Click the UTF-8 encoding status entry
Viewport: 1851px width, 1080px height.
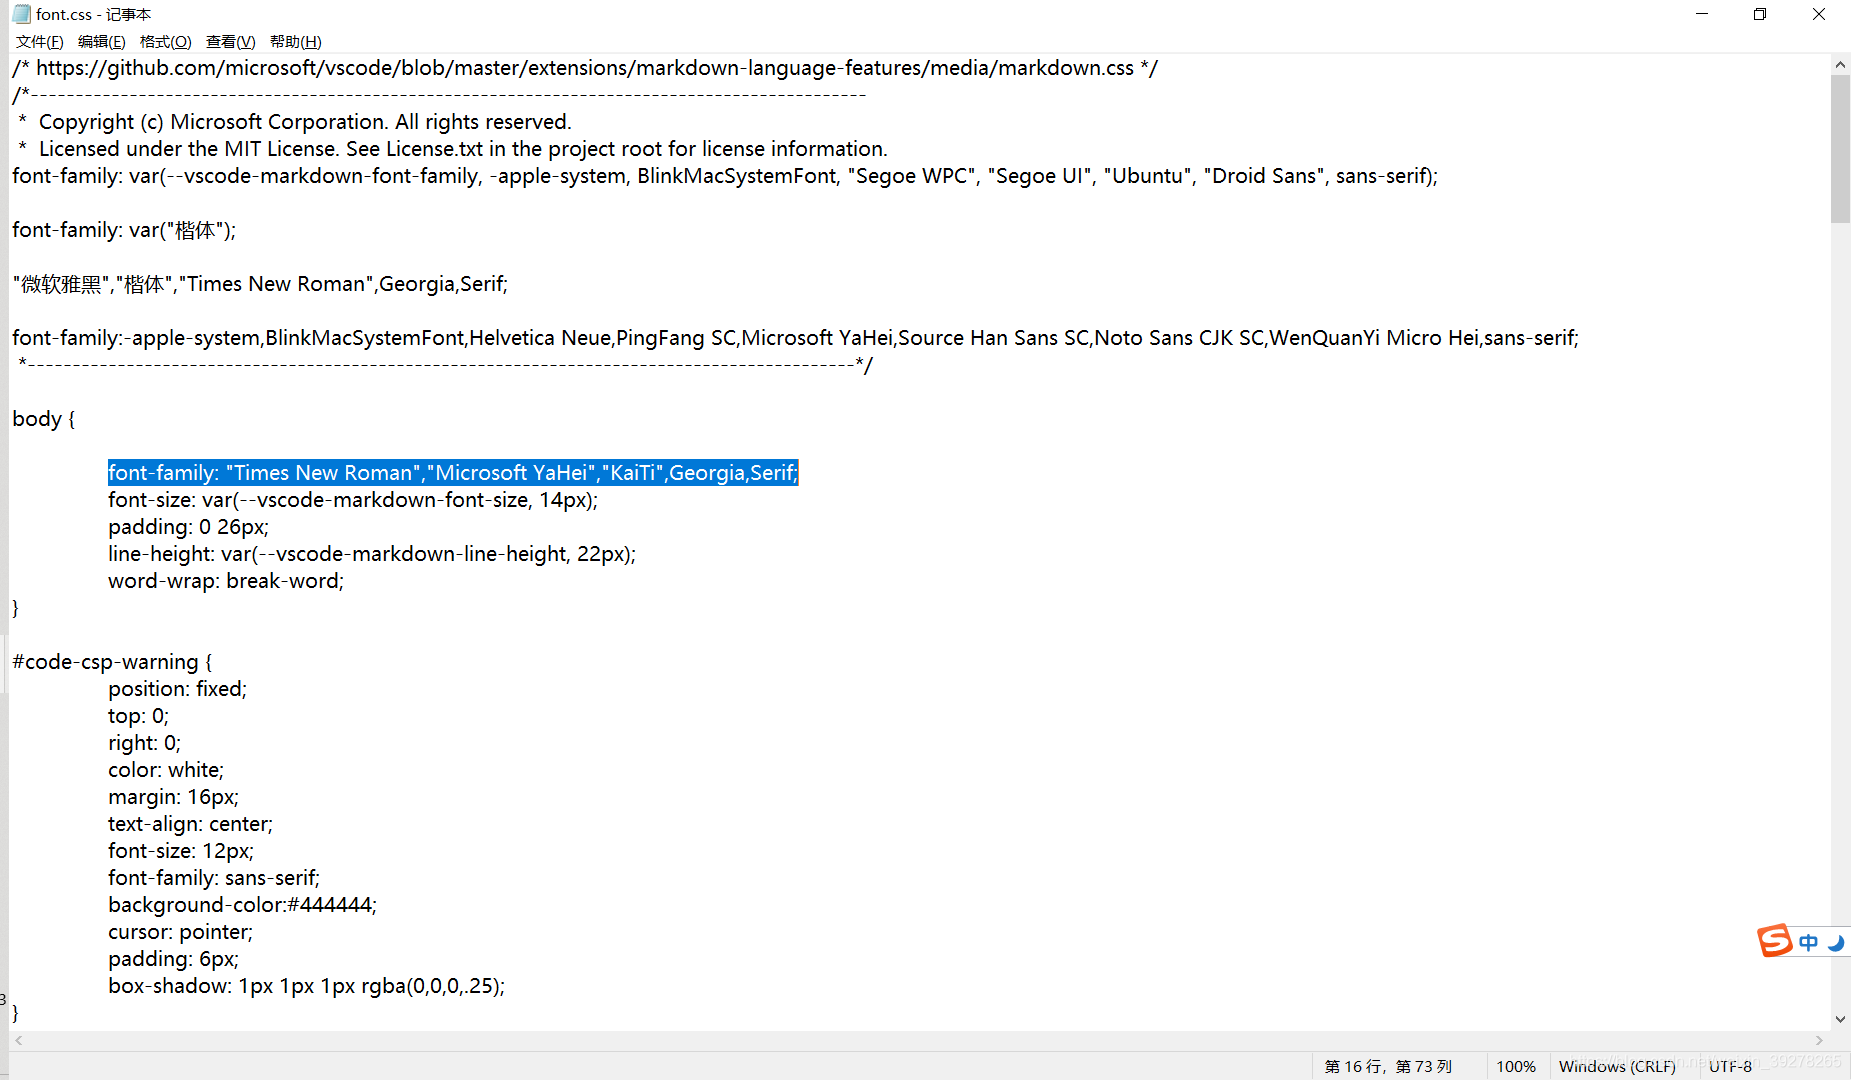tap(1730, 1066)
